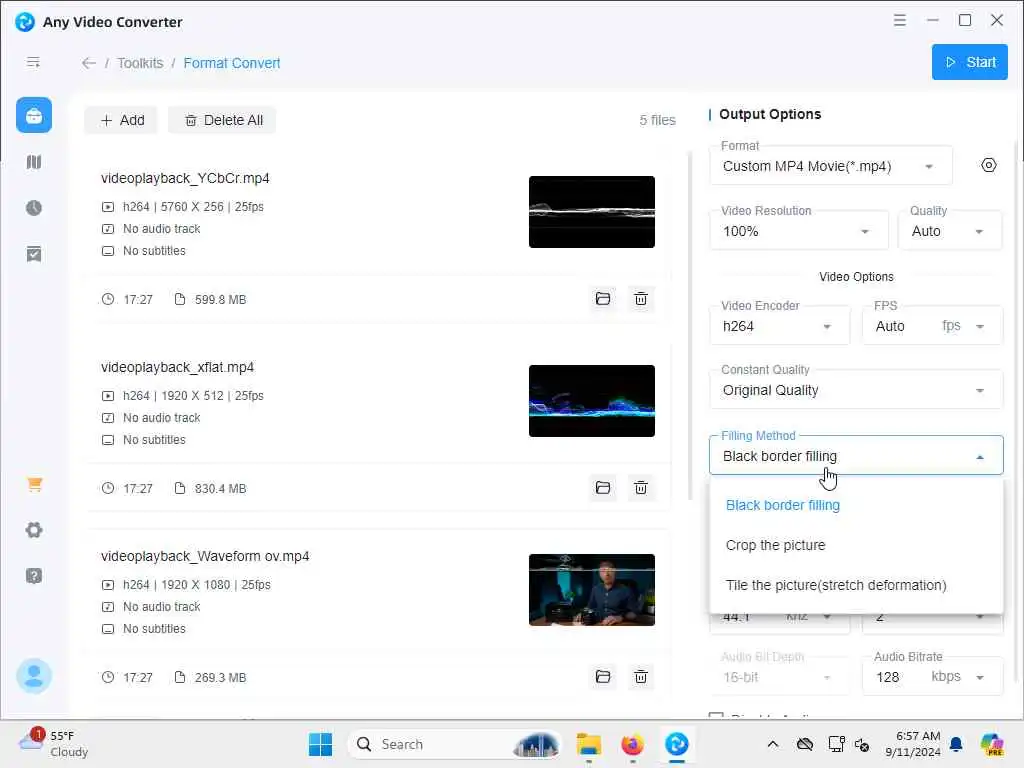Click the 830.4 MB file size

pyautogui.click(x=220, y=488)
